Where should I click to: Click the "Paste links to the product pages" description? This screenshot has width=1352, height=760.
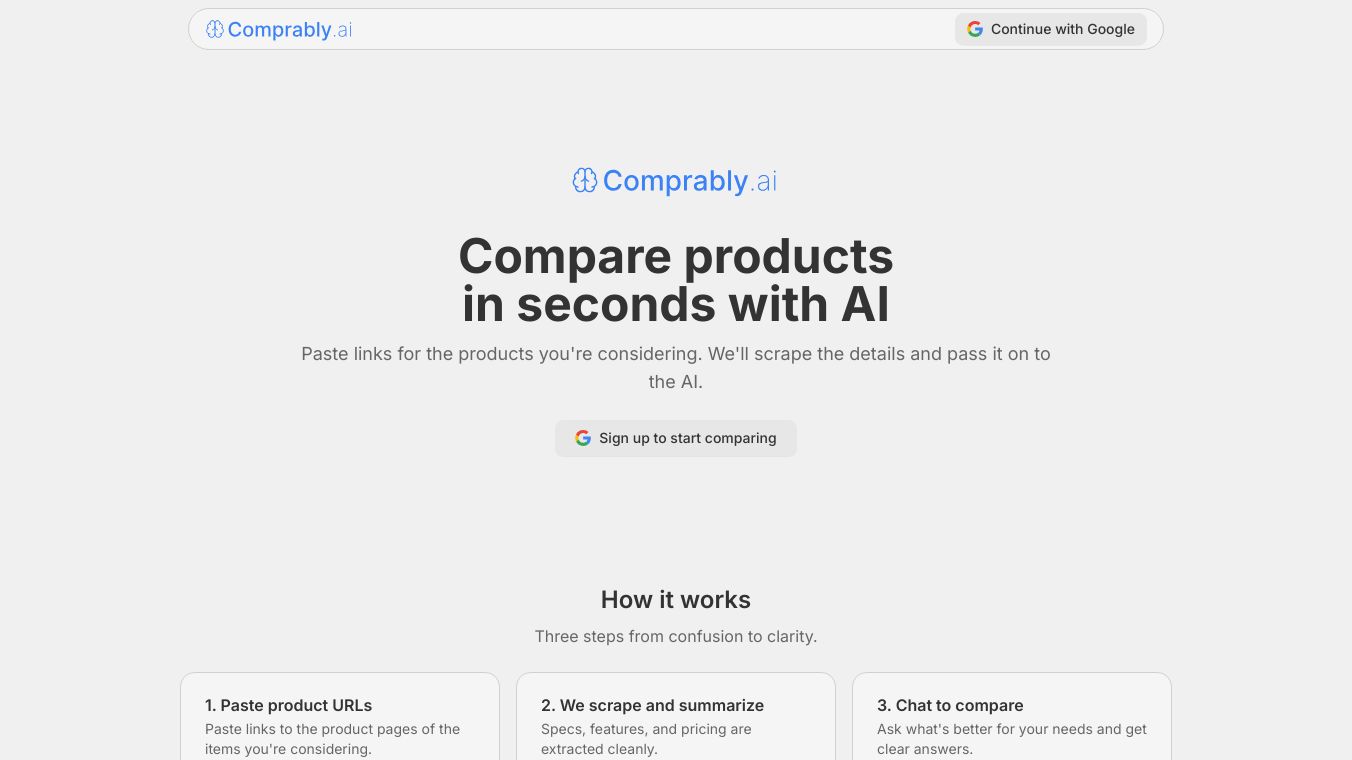coord(332,739)
